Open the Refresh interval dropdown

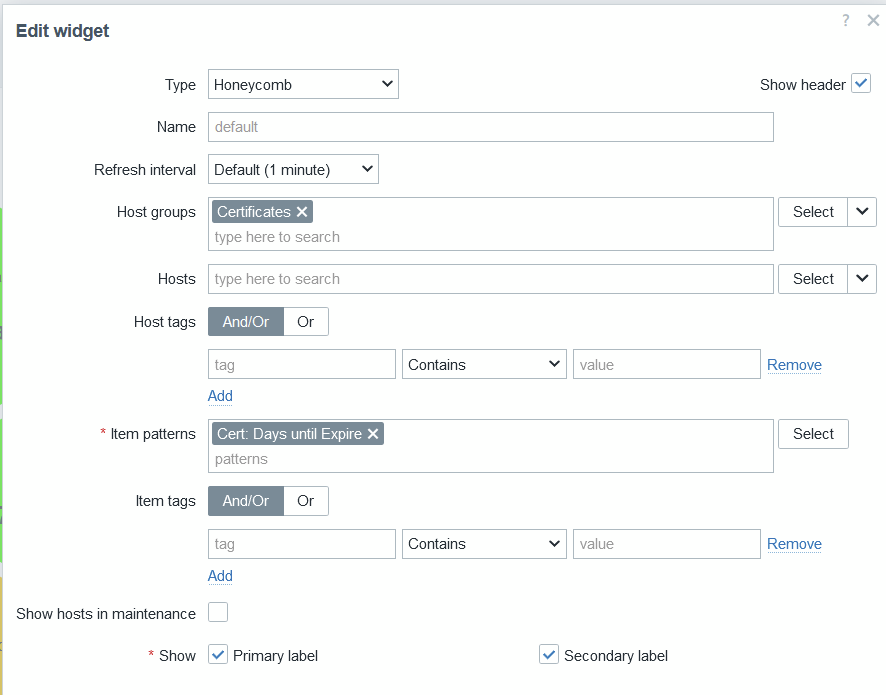pyautogui.click(x=293, y=170)
